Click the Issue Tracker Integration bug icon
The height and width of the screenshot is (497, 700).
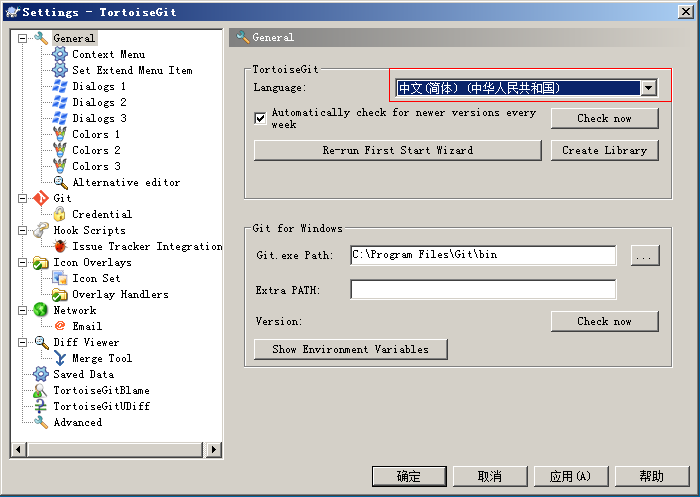60,246
